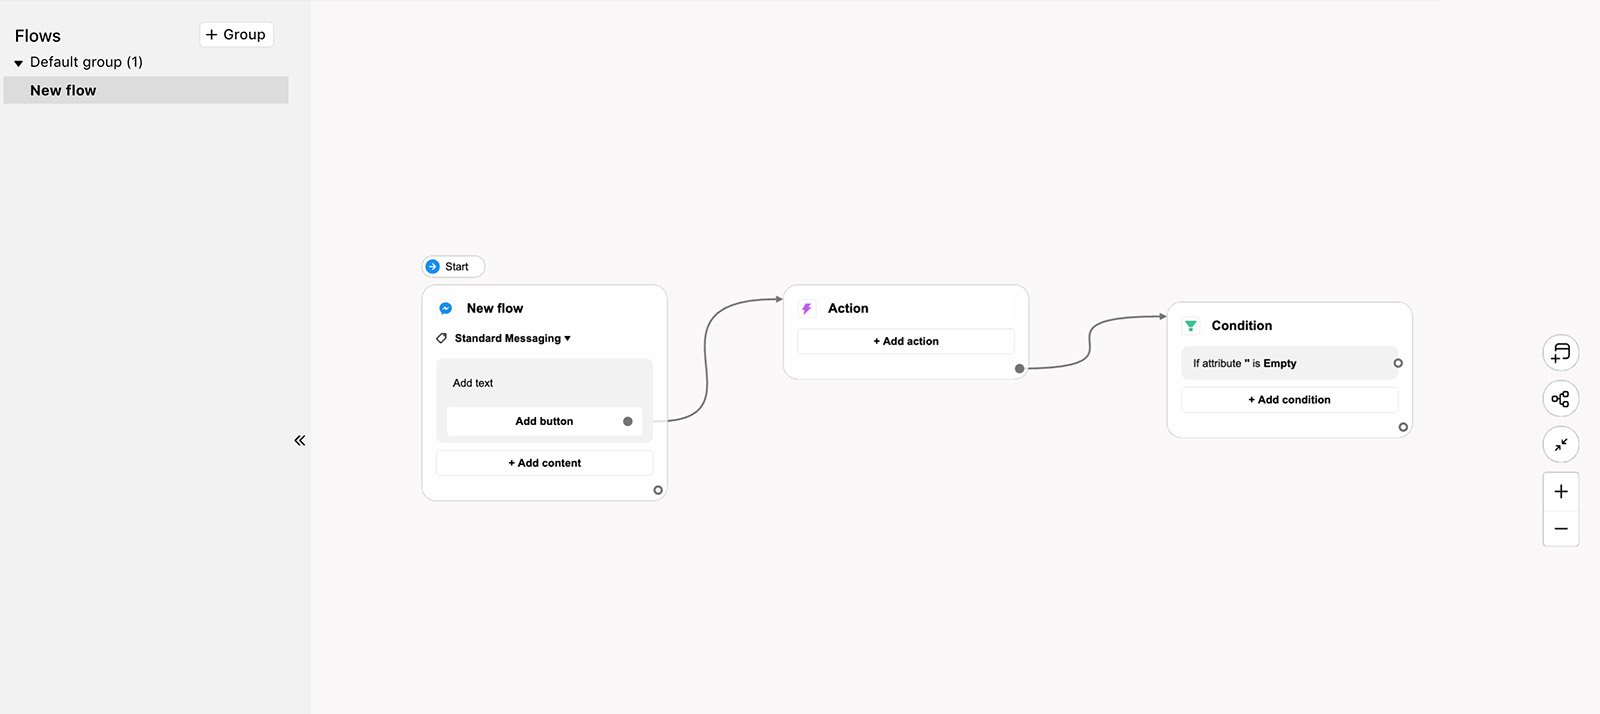Click the fit-to-screen collapse icon
The width and height of the screenshot is (1600, 714).
pyautogui.click(x=1560, y=444)
